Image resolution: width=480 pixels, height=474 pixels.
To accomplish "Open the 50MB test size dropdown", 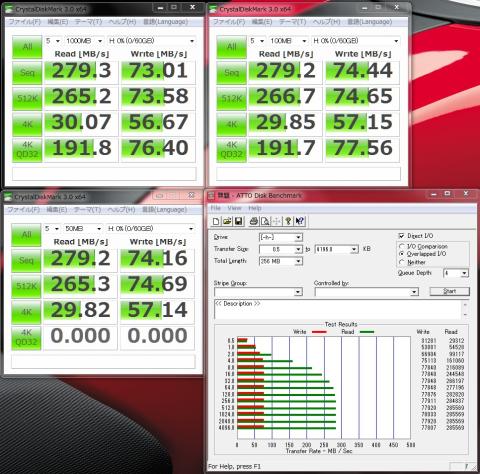I will (x=83, y=229).
